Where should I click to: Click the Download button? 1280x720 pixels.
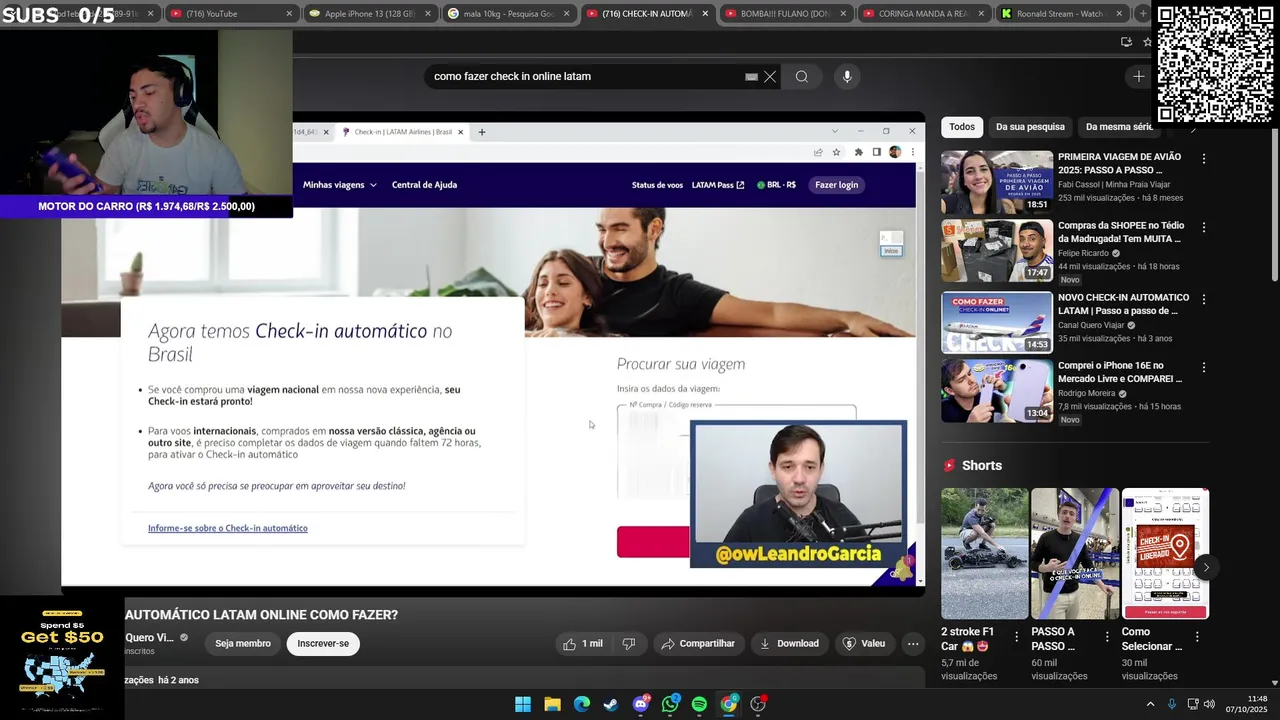[x=789, y=644]
